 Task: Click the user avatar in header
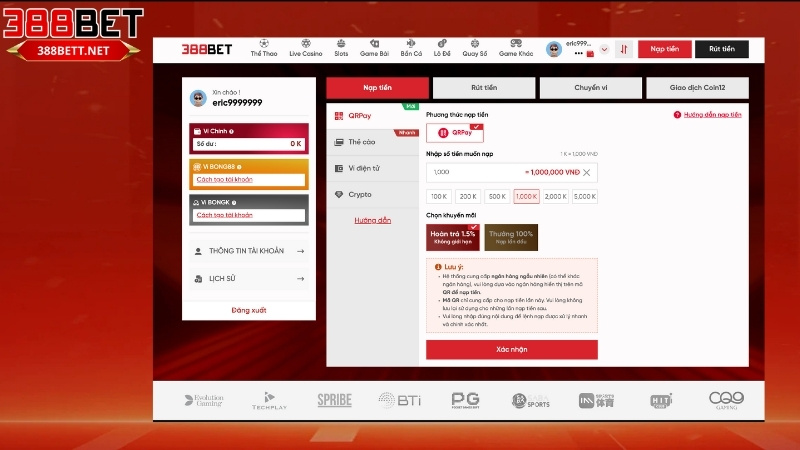tap(554, 49)
